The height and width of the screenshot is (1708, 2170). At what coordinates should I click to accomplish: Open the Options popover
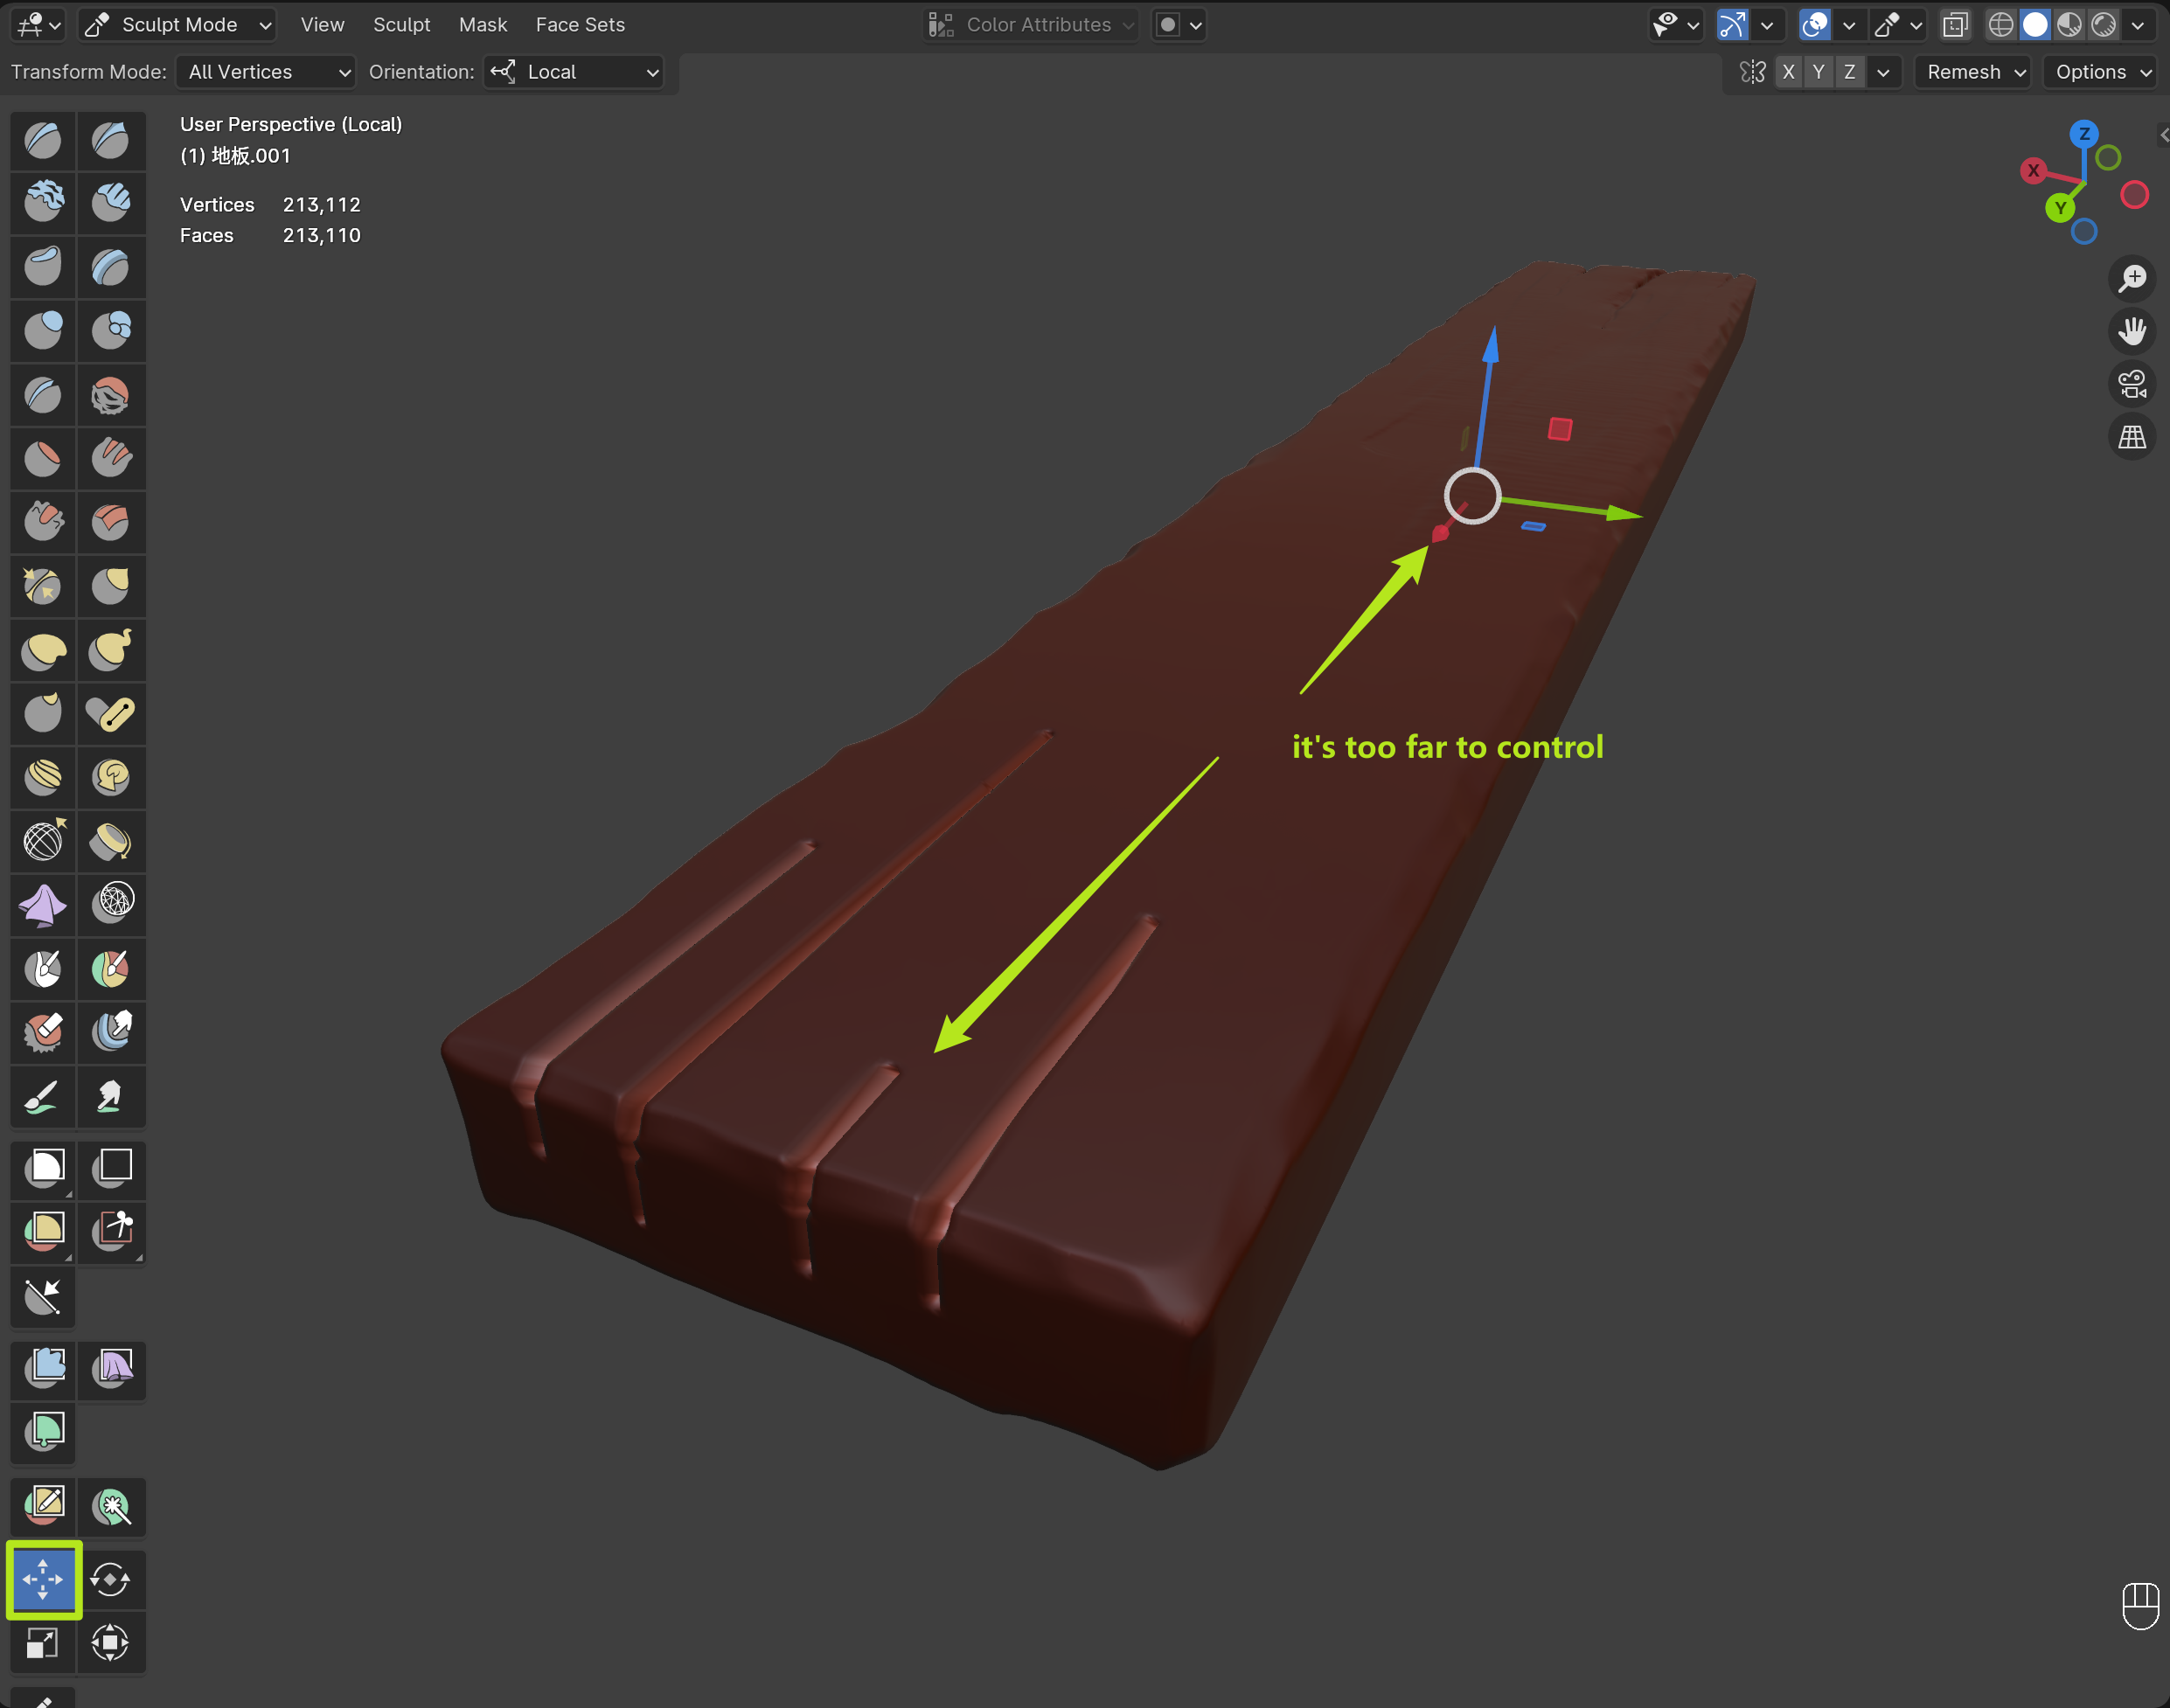pos(2101,72)
